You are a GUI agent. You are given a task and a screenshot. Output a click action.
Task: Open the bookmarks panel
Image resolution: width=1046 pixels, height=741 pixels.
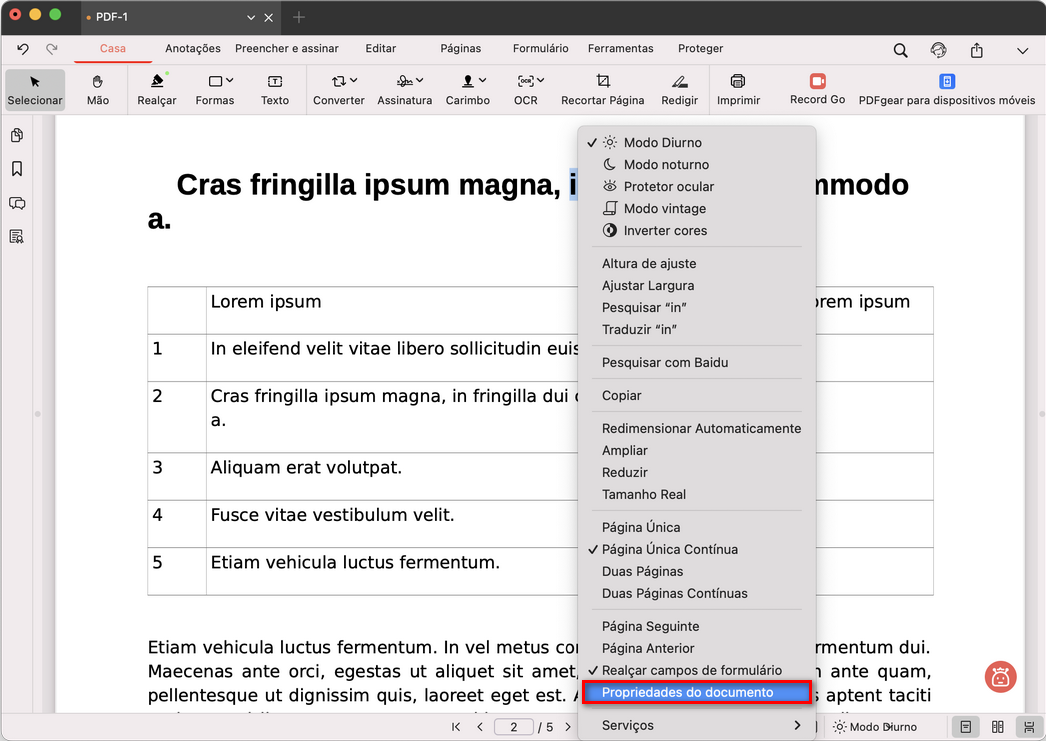[16, 169]
